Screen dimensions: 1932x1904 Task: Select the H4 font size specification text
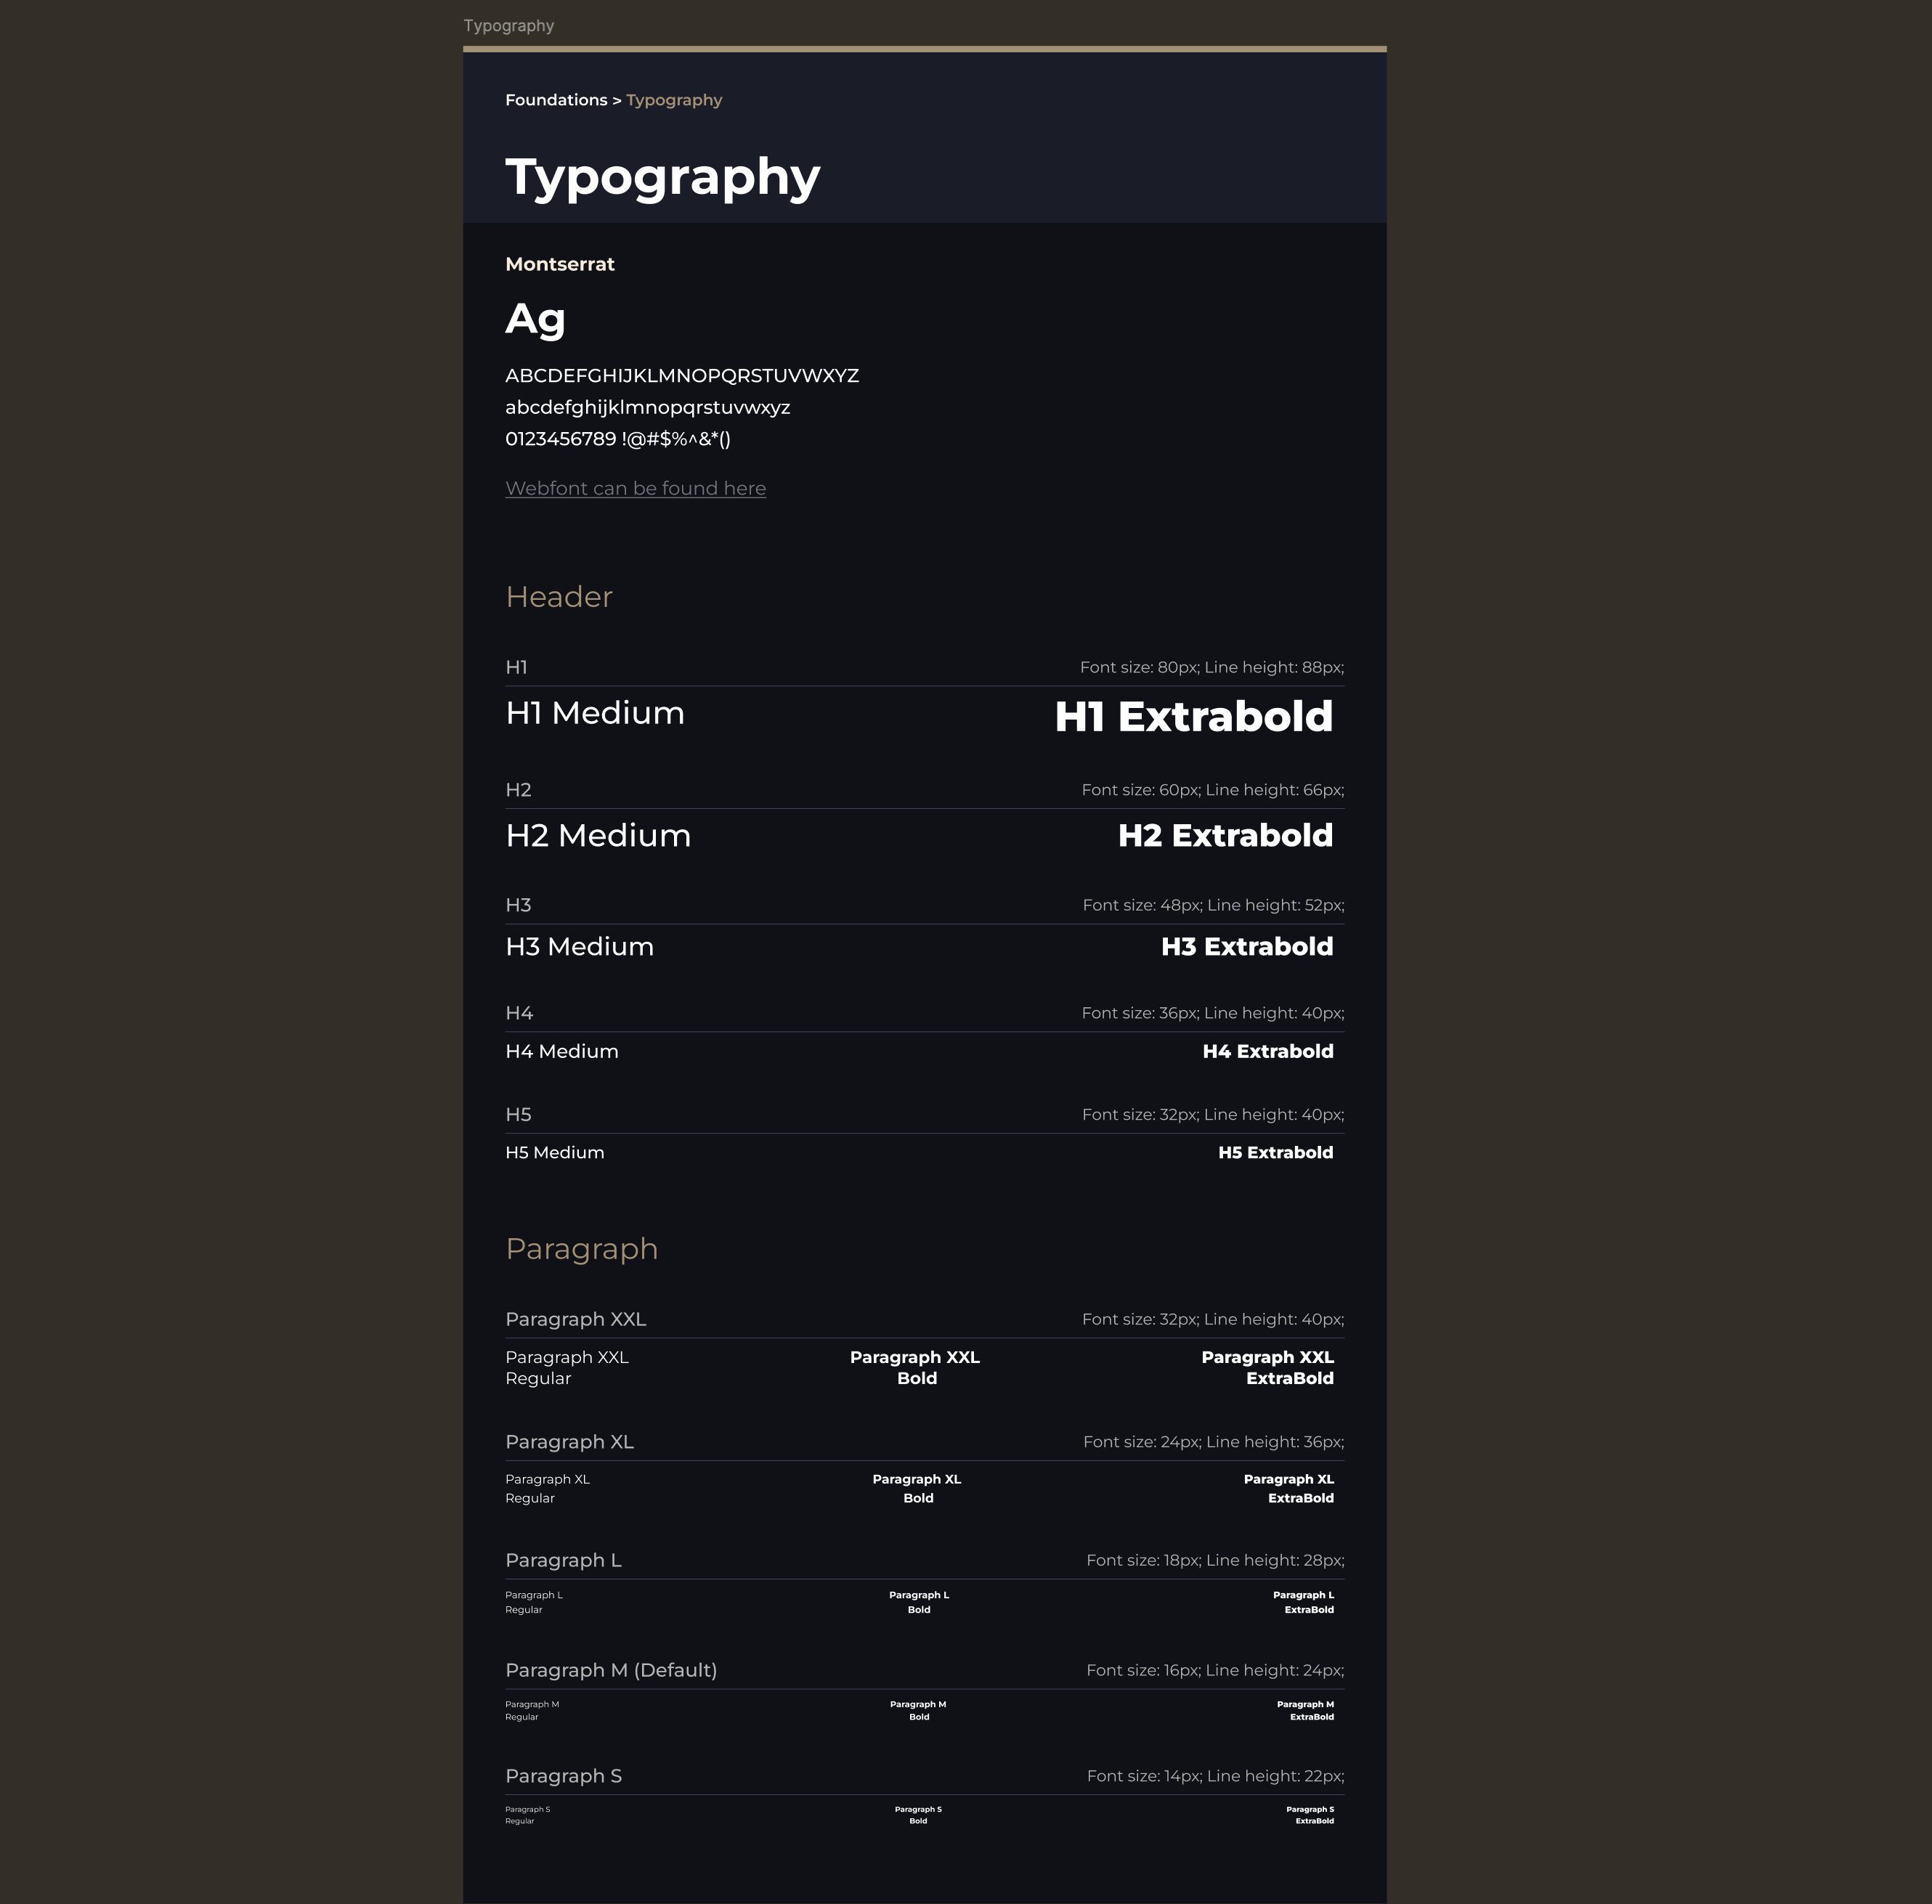click(x=1213, y=1013)
